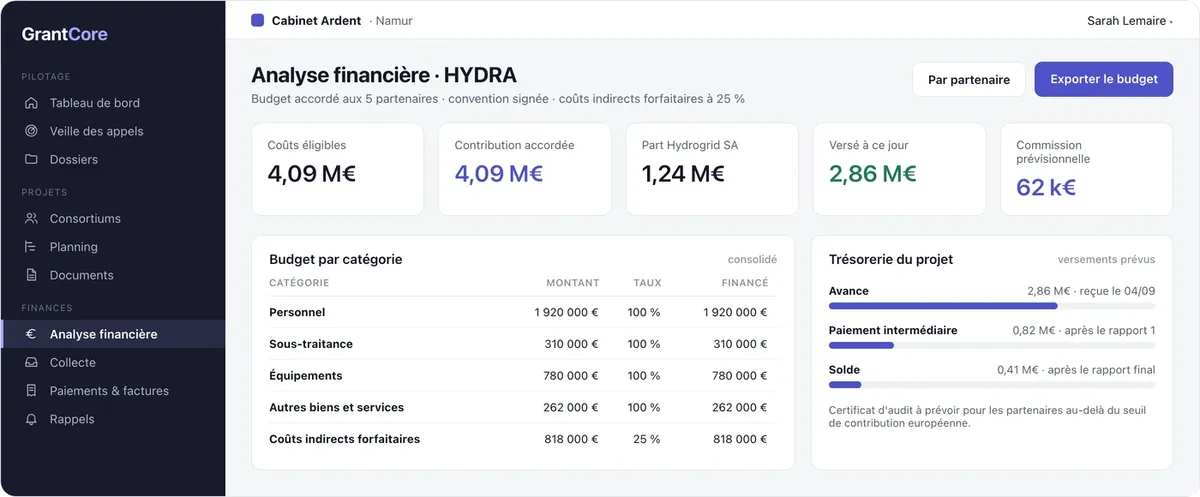Viewport: 1200px width, 497px height.
Task: Click the euro icon for Analyse financière
Action: point(31,334)
